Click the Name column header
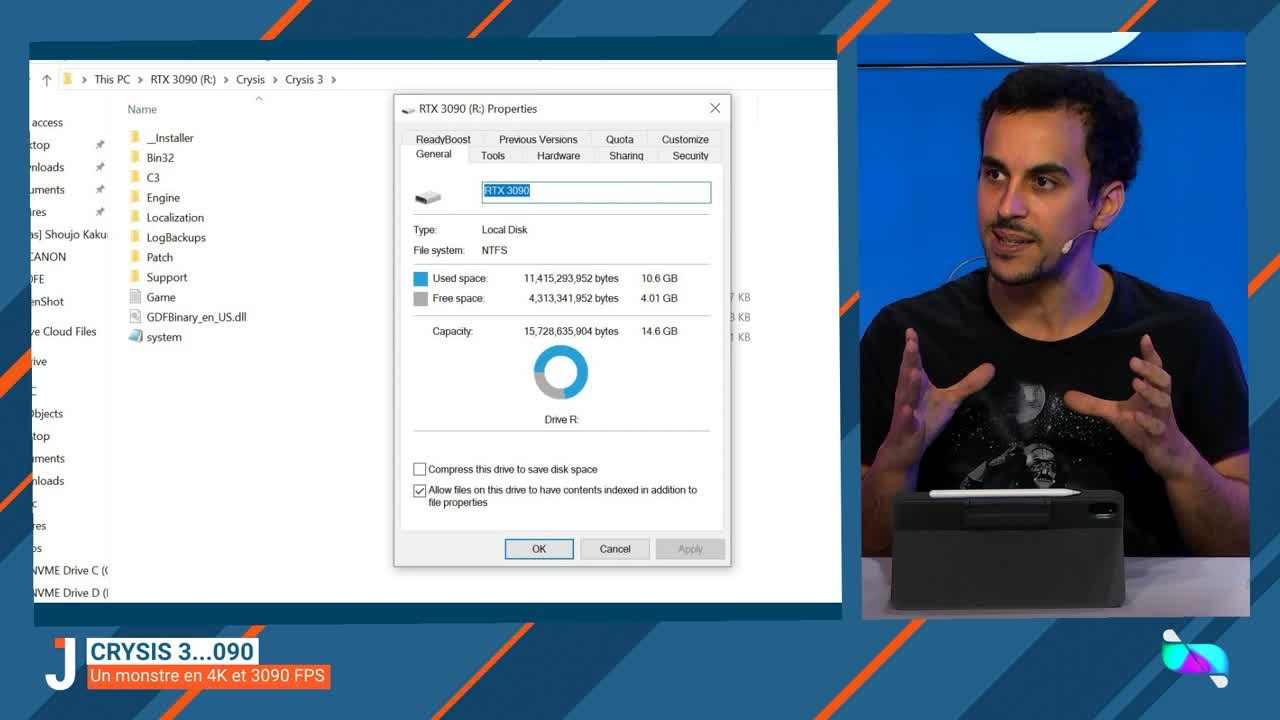1280x720 pixels. point(142,109)
